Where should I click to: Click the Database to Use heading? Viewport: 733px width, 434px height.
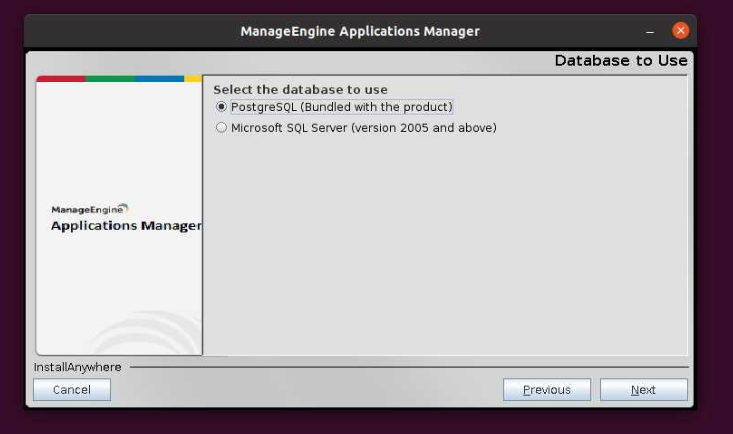[x=620, y=61]
